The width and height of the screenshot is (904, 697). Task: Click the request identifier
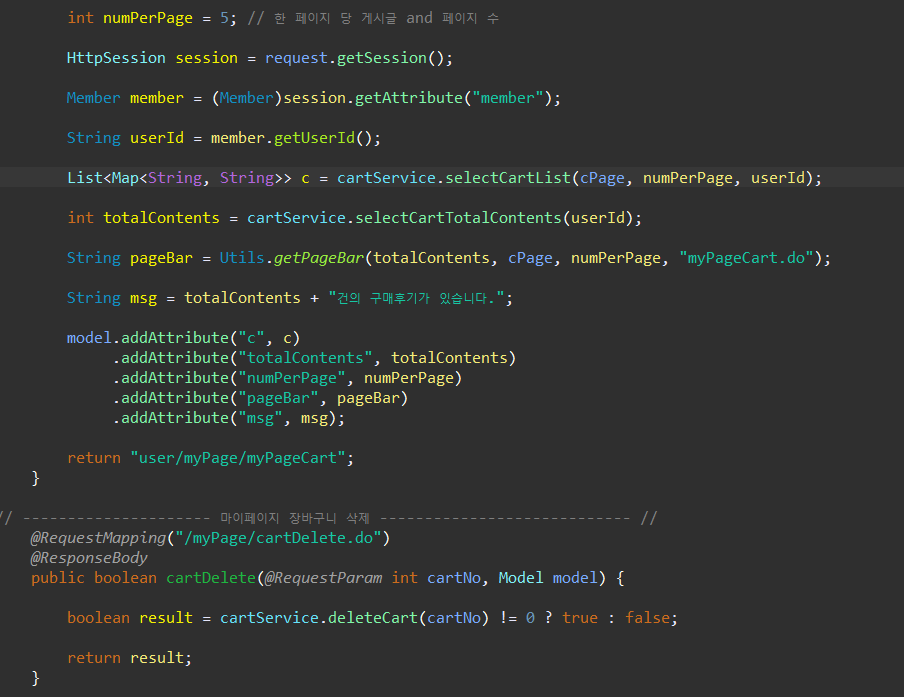click(x=296, y=58)
